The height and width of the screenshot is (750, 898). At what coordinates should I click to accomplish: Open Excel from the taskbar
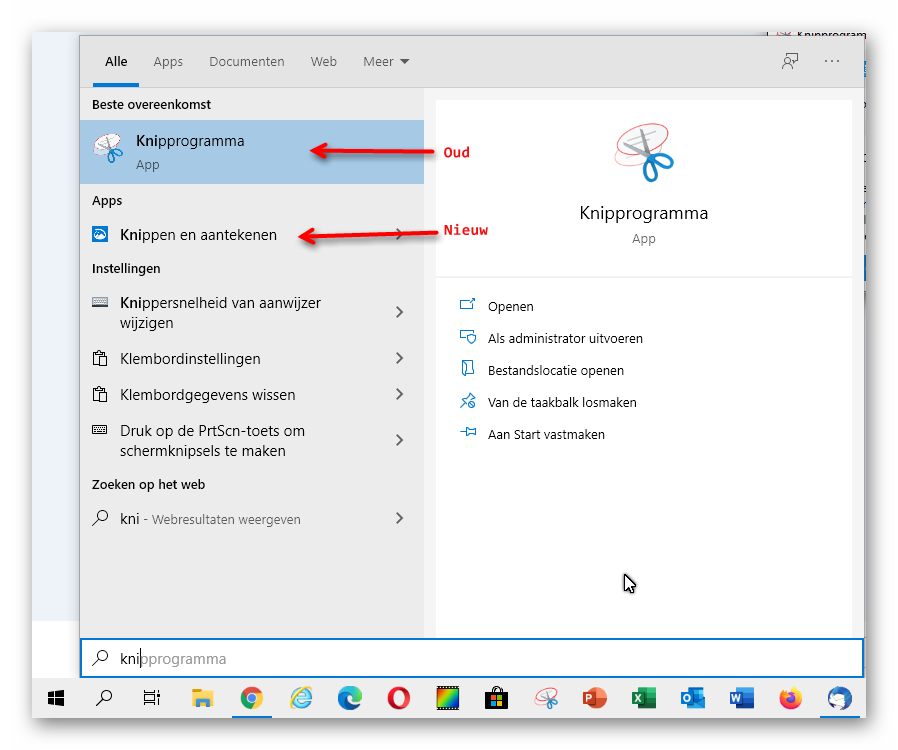click(643, 699)
